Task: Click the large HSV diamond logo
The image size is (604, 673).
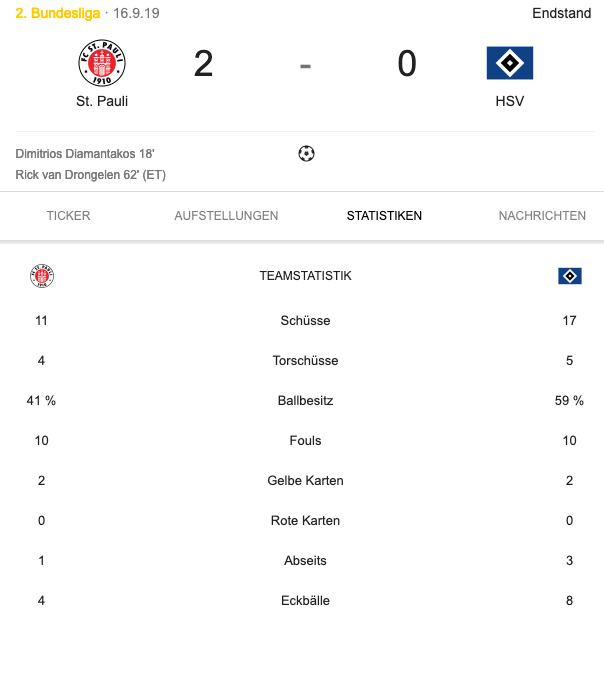Action: [510, 63]
